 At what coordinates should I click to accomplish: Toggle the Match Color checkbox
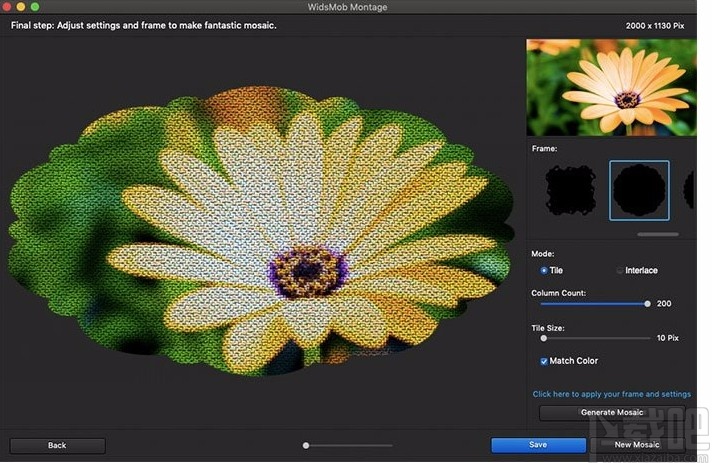[x=544, y=361]
